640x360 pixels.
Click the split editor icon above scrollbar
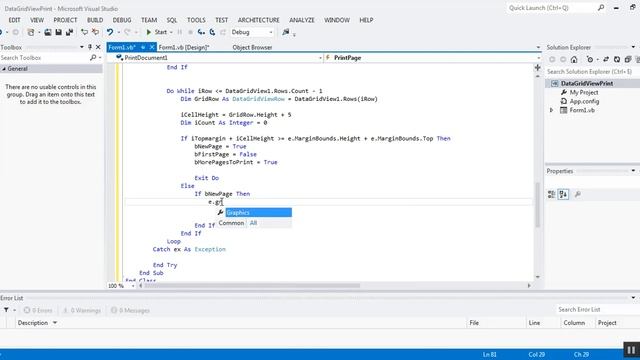pyautogui.click(x=538, y=68)
